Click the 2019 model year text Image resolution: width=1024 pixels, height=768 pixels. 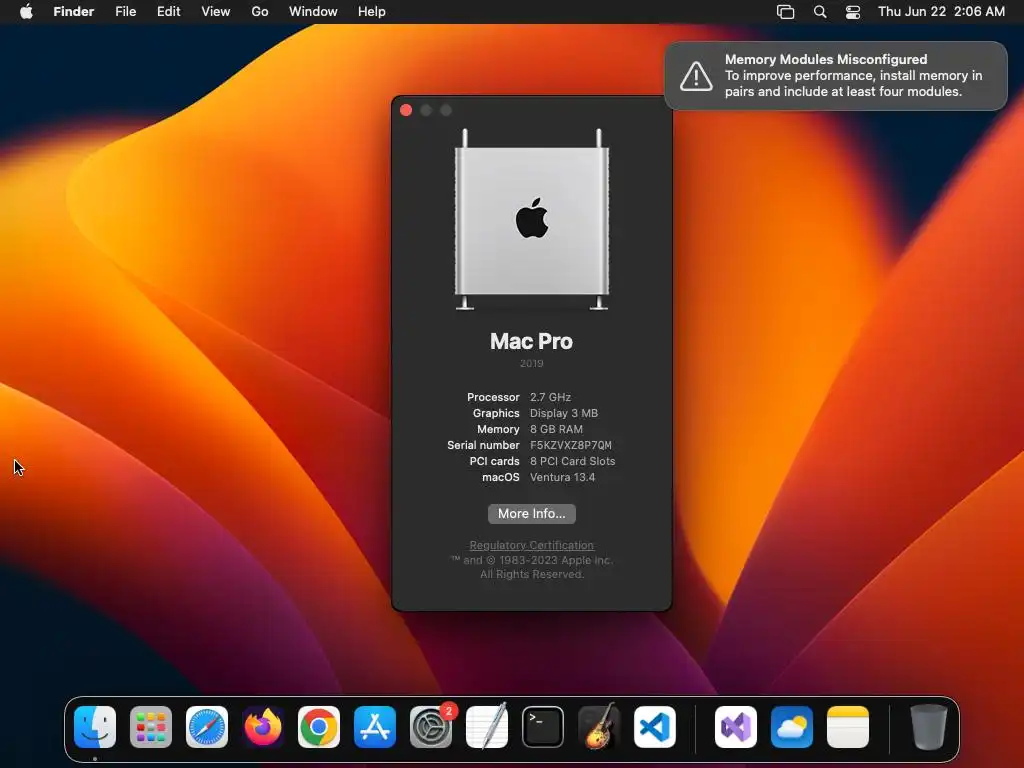(532, 363)
